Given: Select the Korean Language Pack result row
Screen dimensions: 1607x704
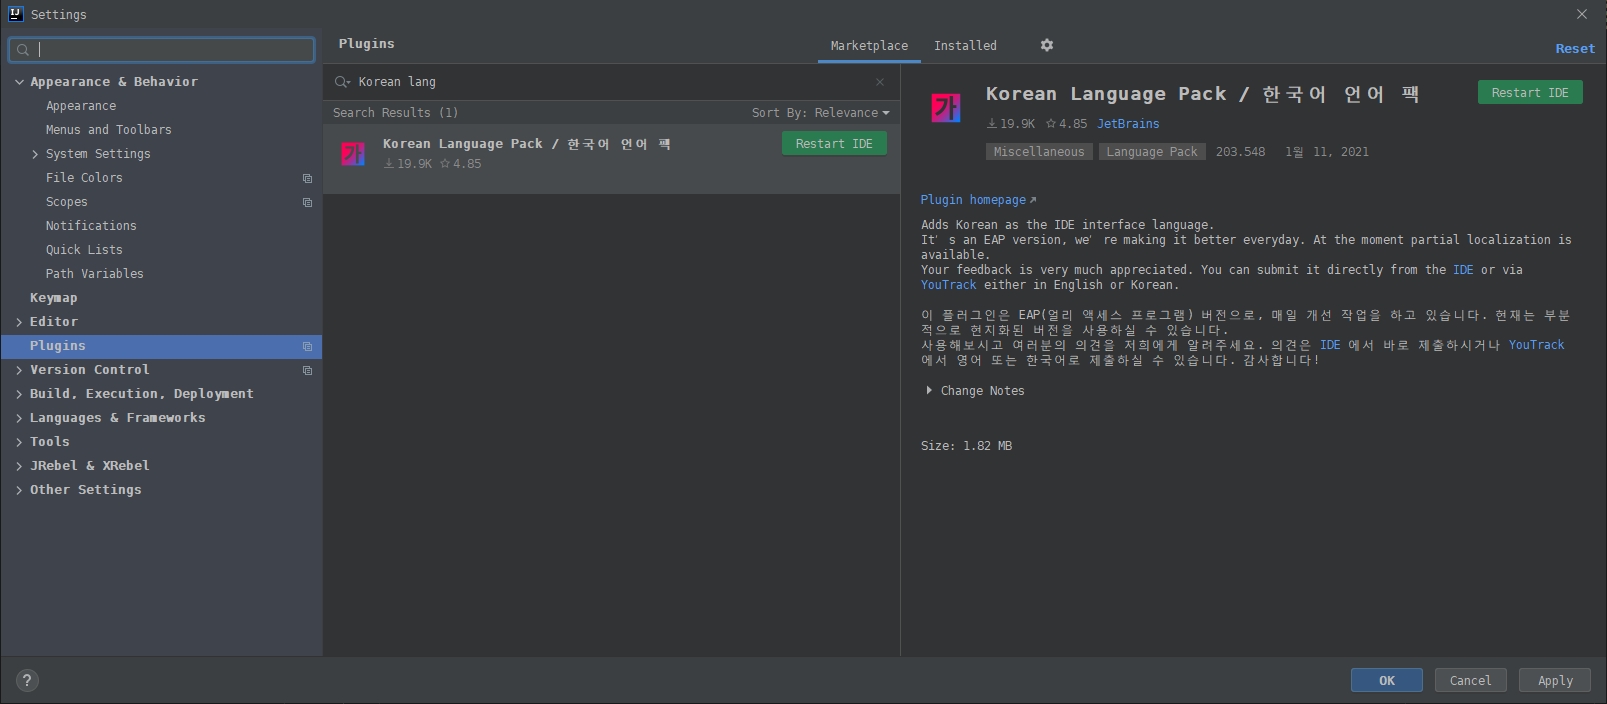Looking at the screenshot, I should click(x=611, y=159).
